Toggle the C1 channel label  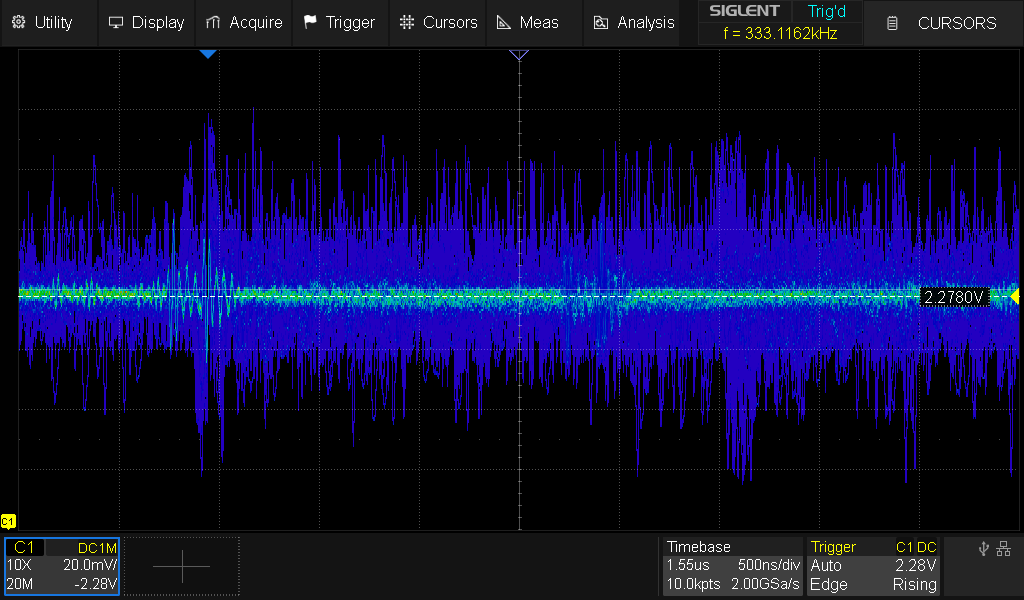[x=26, y=548]
